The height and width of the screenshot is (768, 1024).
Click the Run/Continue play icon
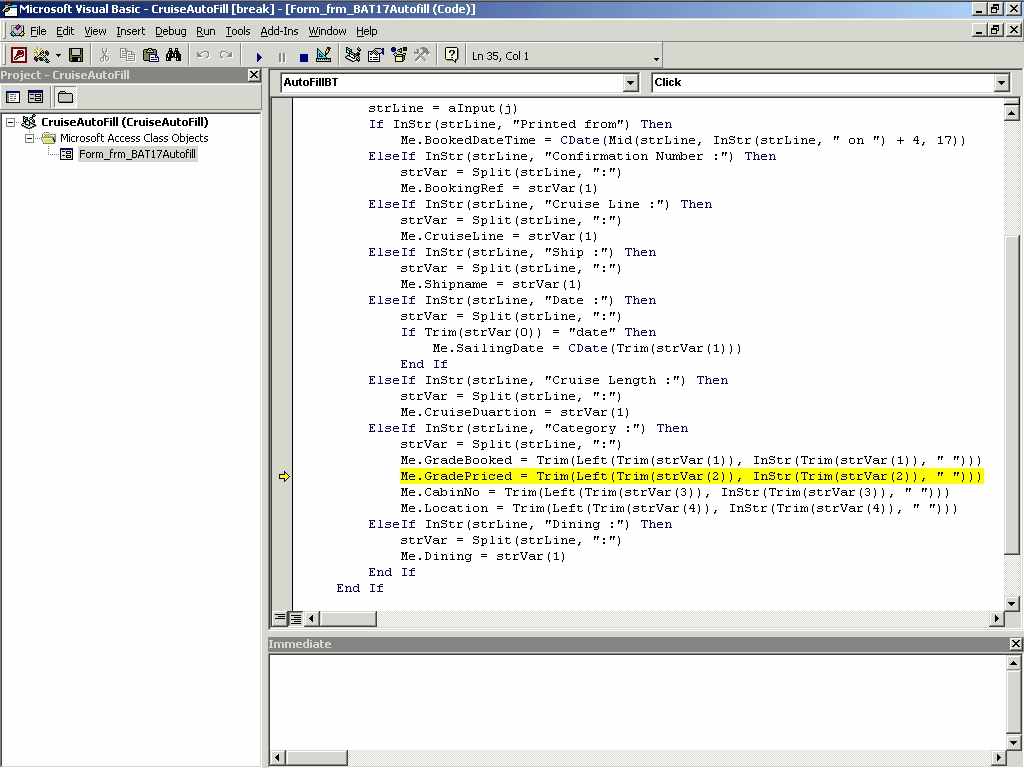[259, 57]
